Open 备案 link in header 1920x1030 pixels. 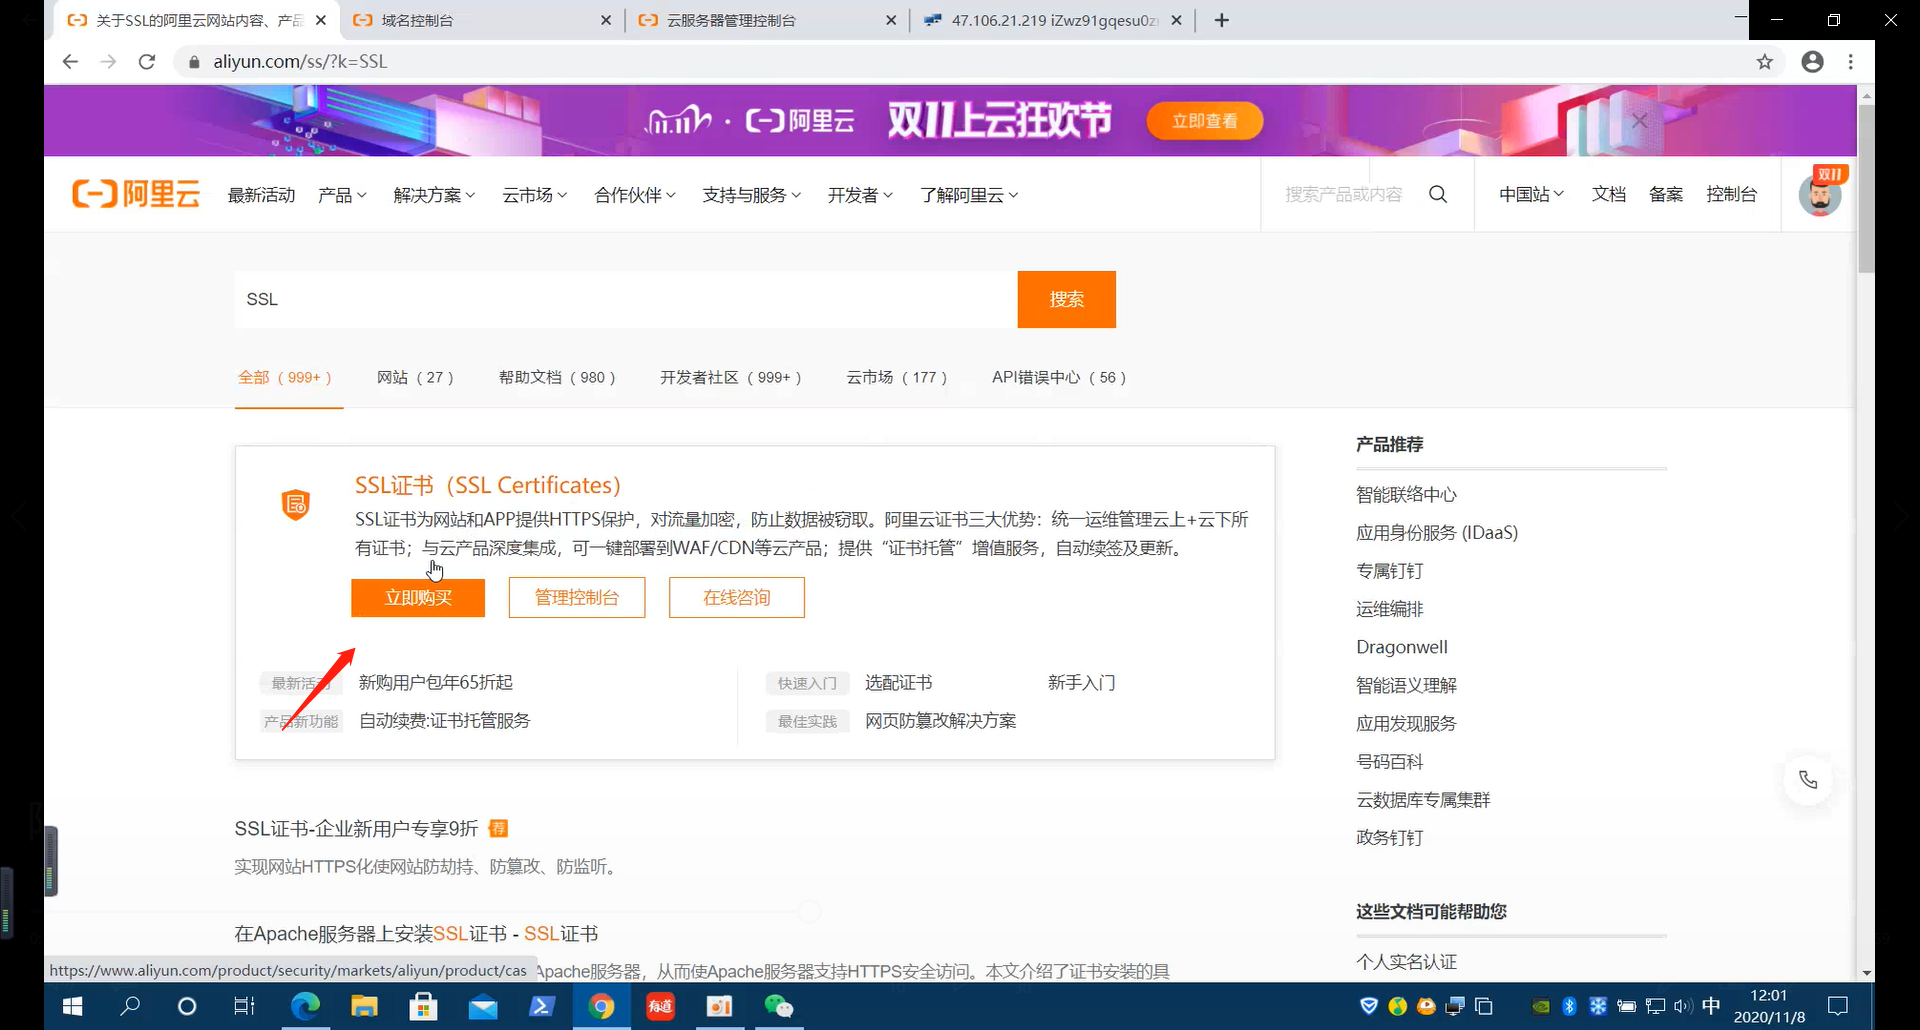[1665, 194]
